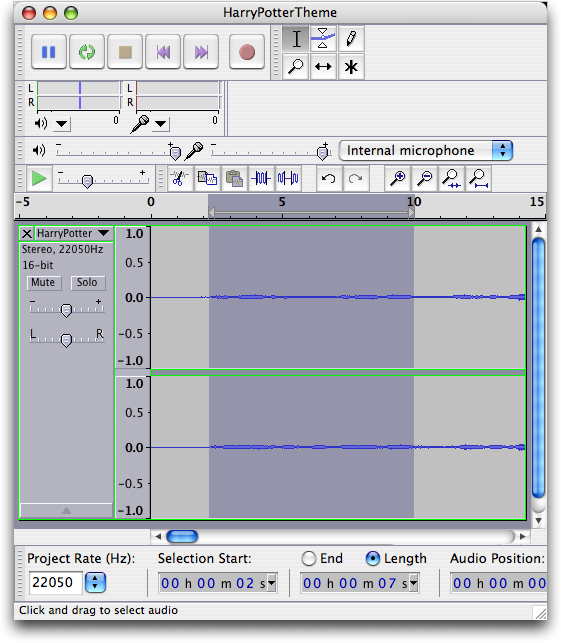Screen dimensions: 561x643
Task: Skip to end of track
Action: [x=201, y=52]
